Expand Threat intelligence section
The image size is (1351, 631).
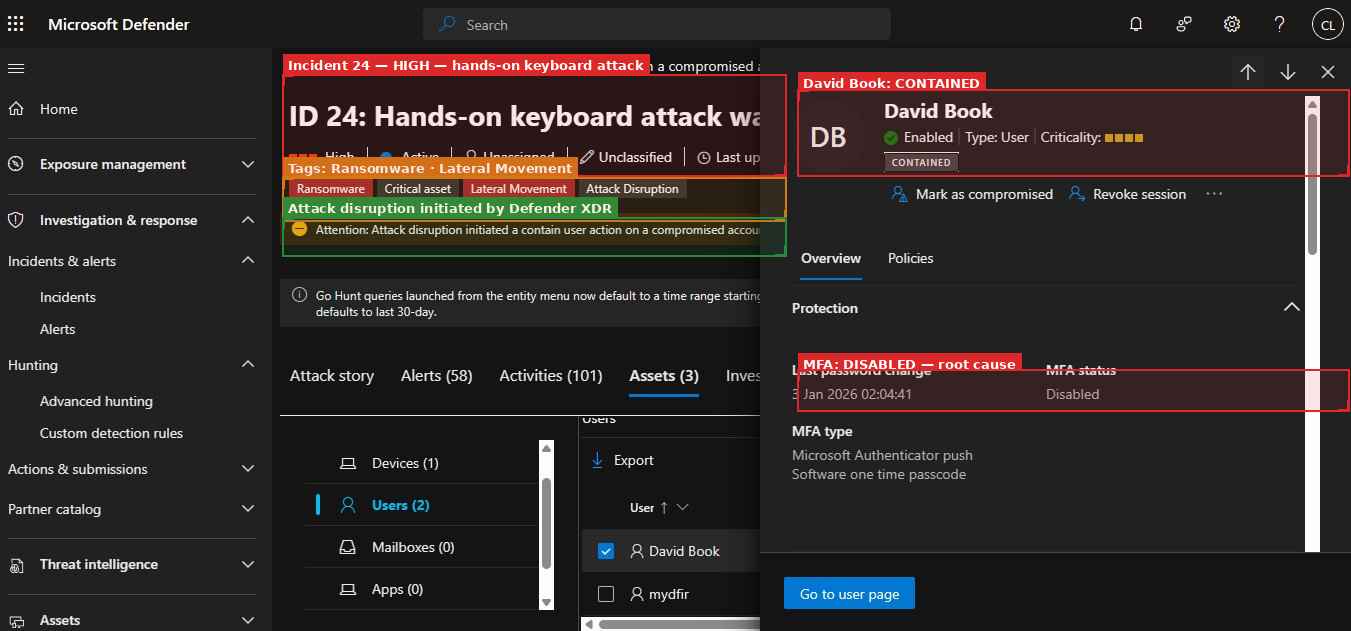point(248,565)
